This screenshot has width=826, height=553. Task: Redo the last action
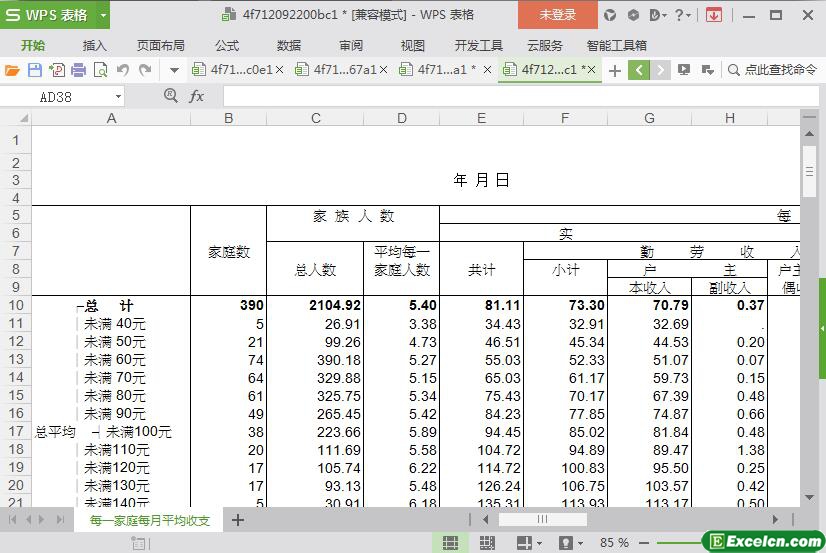(x=145, y=70)
